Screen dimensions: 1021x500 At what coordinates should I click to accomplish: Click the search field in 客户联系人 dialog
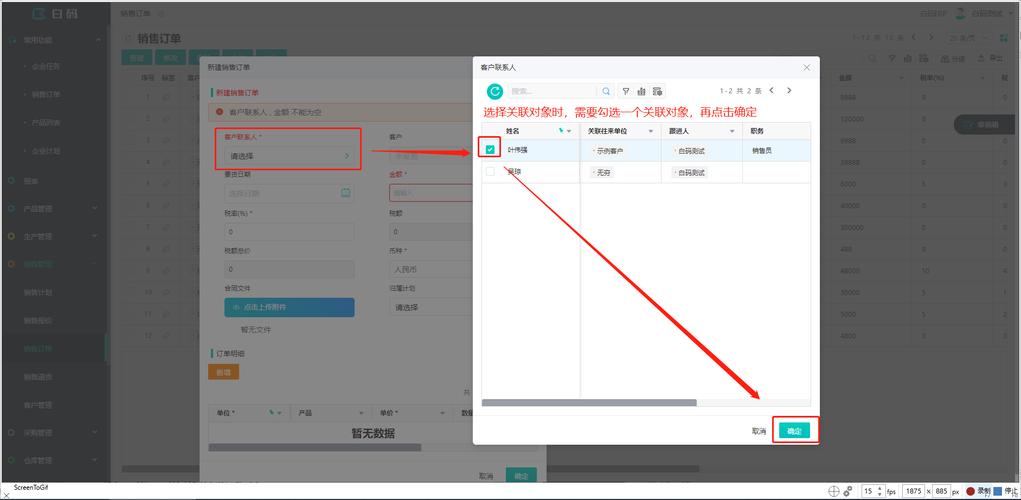pos(551,91)
